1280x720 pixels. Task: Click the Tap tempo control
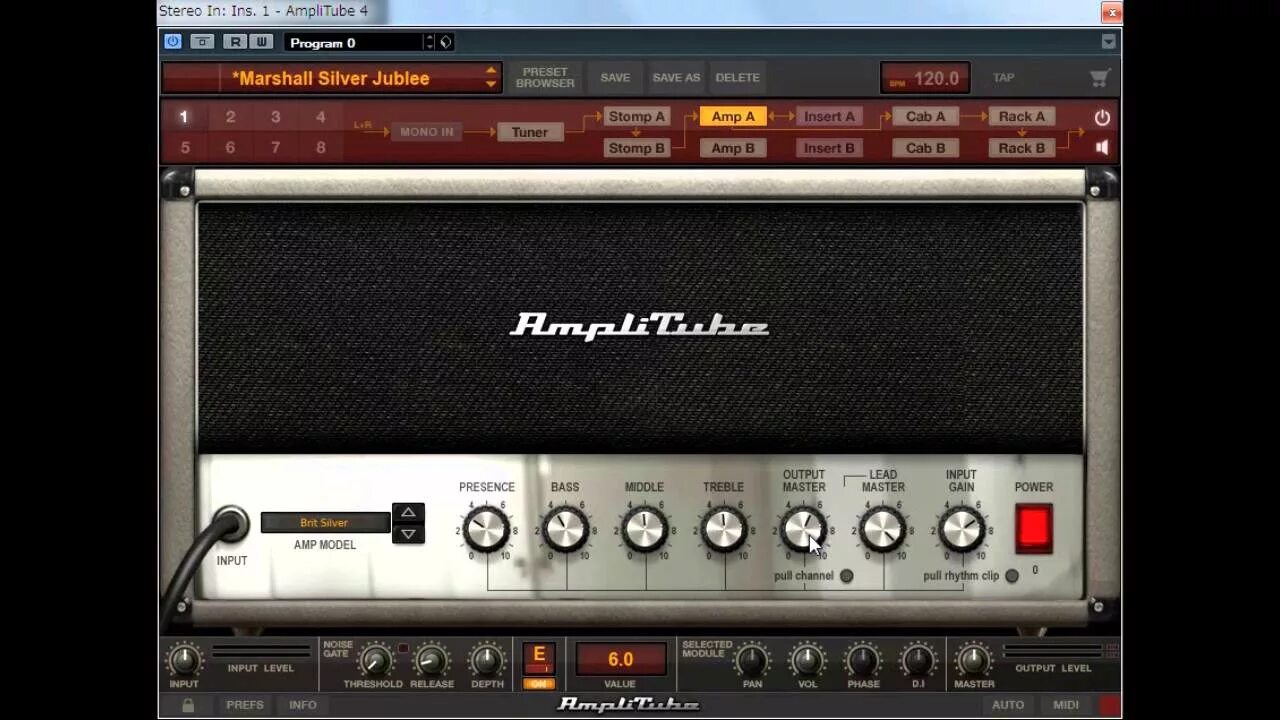pyautogui.click(x=1004, y=77)
